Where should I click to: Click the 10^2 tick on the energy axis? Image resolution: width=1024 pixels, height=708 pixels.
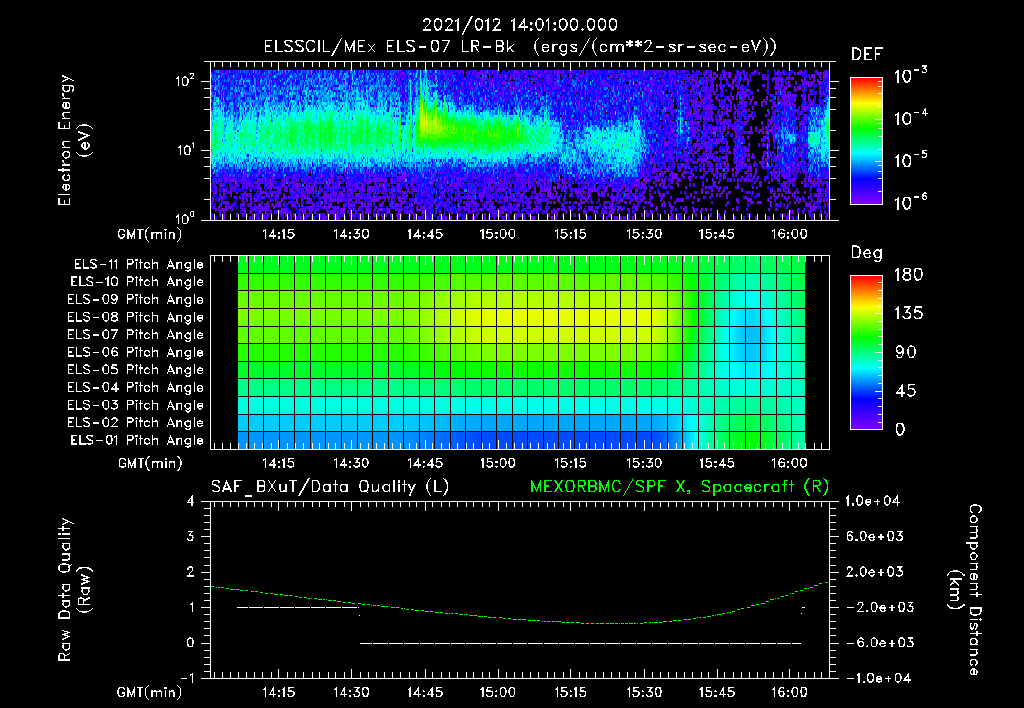(x=186, y=80)
